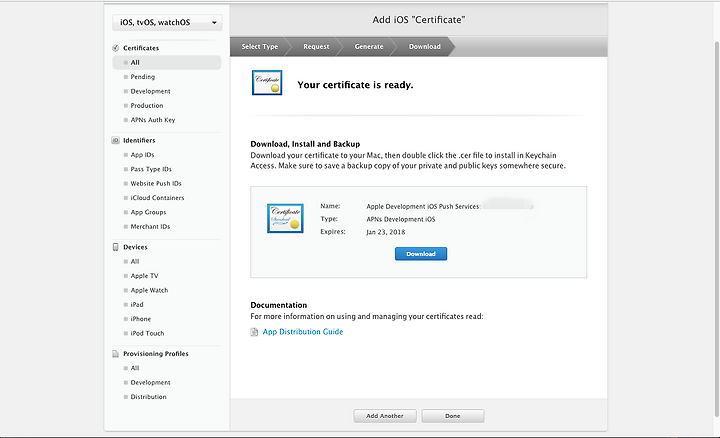Viewport: 720px width, 438px height.
Task: Open App IDs under Identifiers
Action: pos(142,155)
